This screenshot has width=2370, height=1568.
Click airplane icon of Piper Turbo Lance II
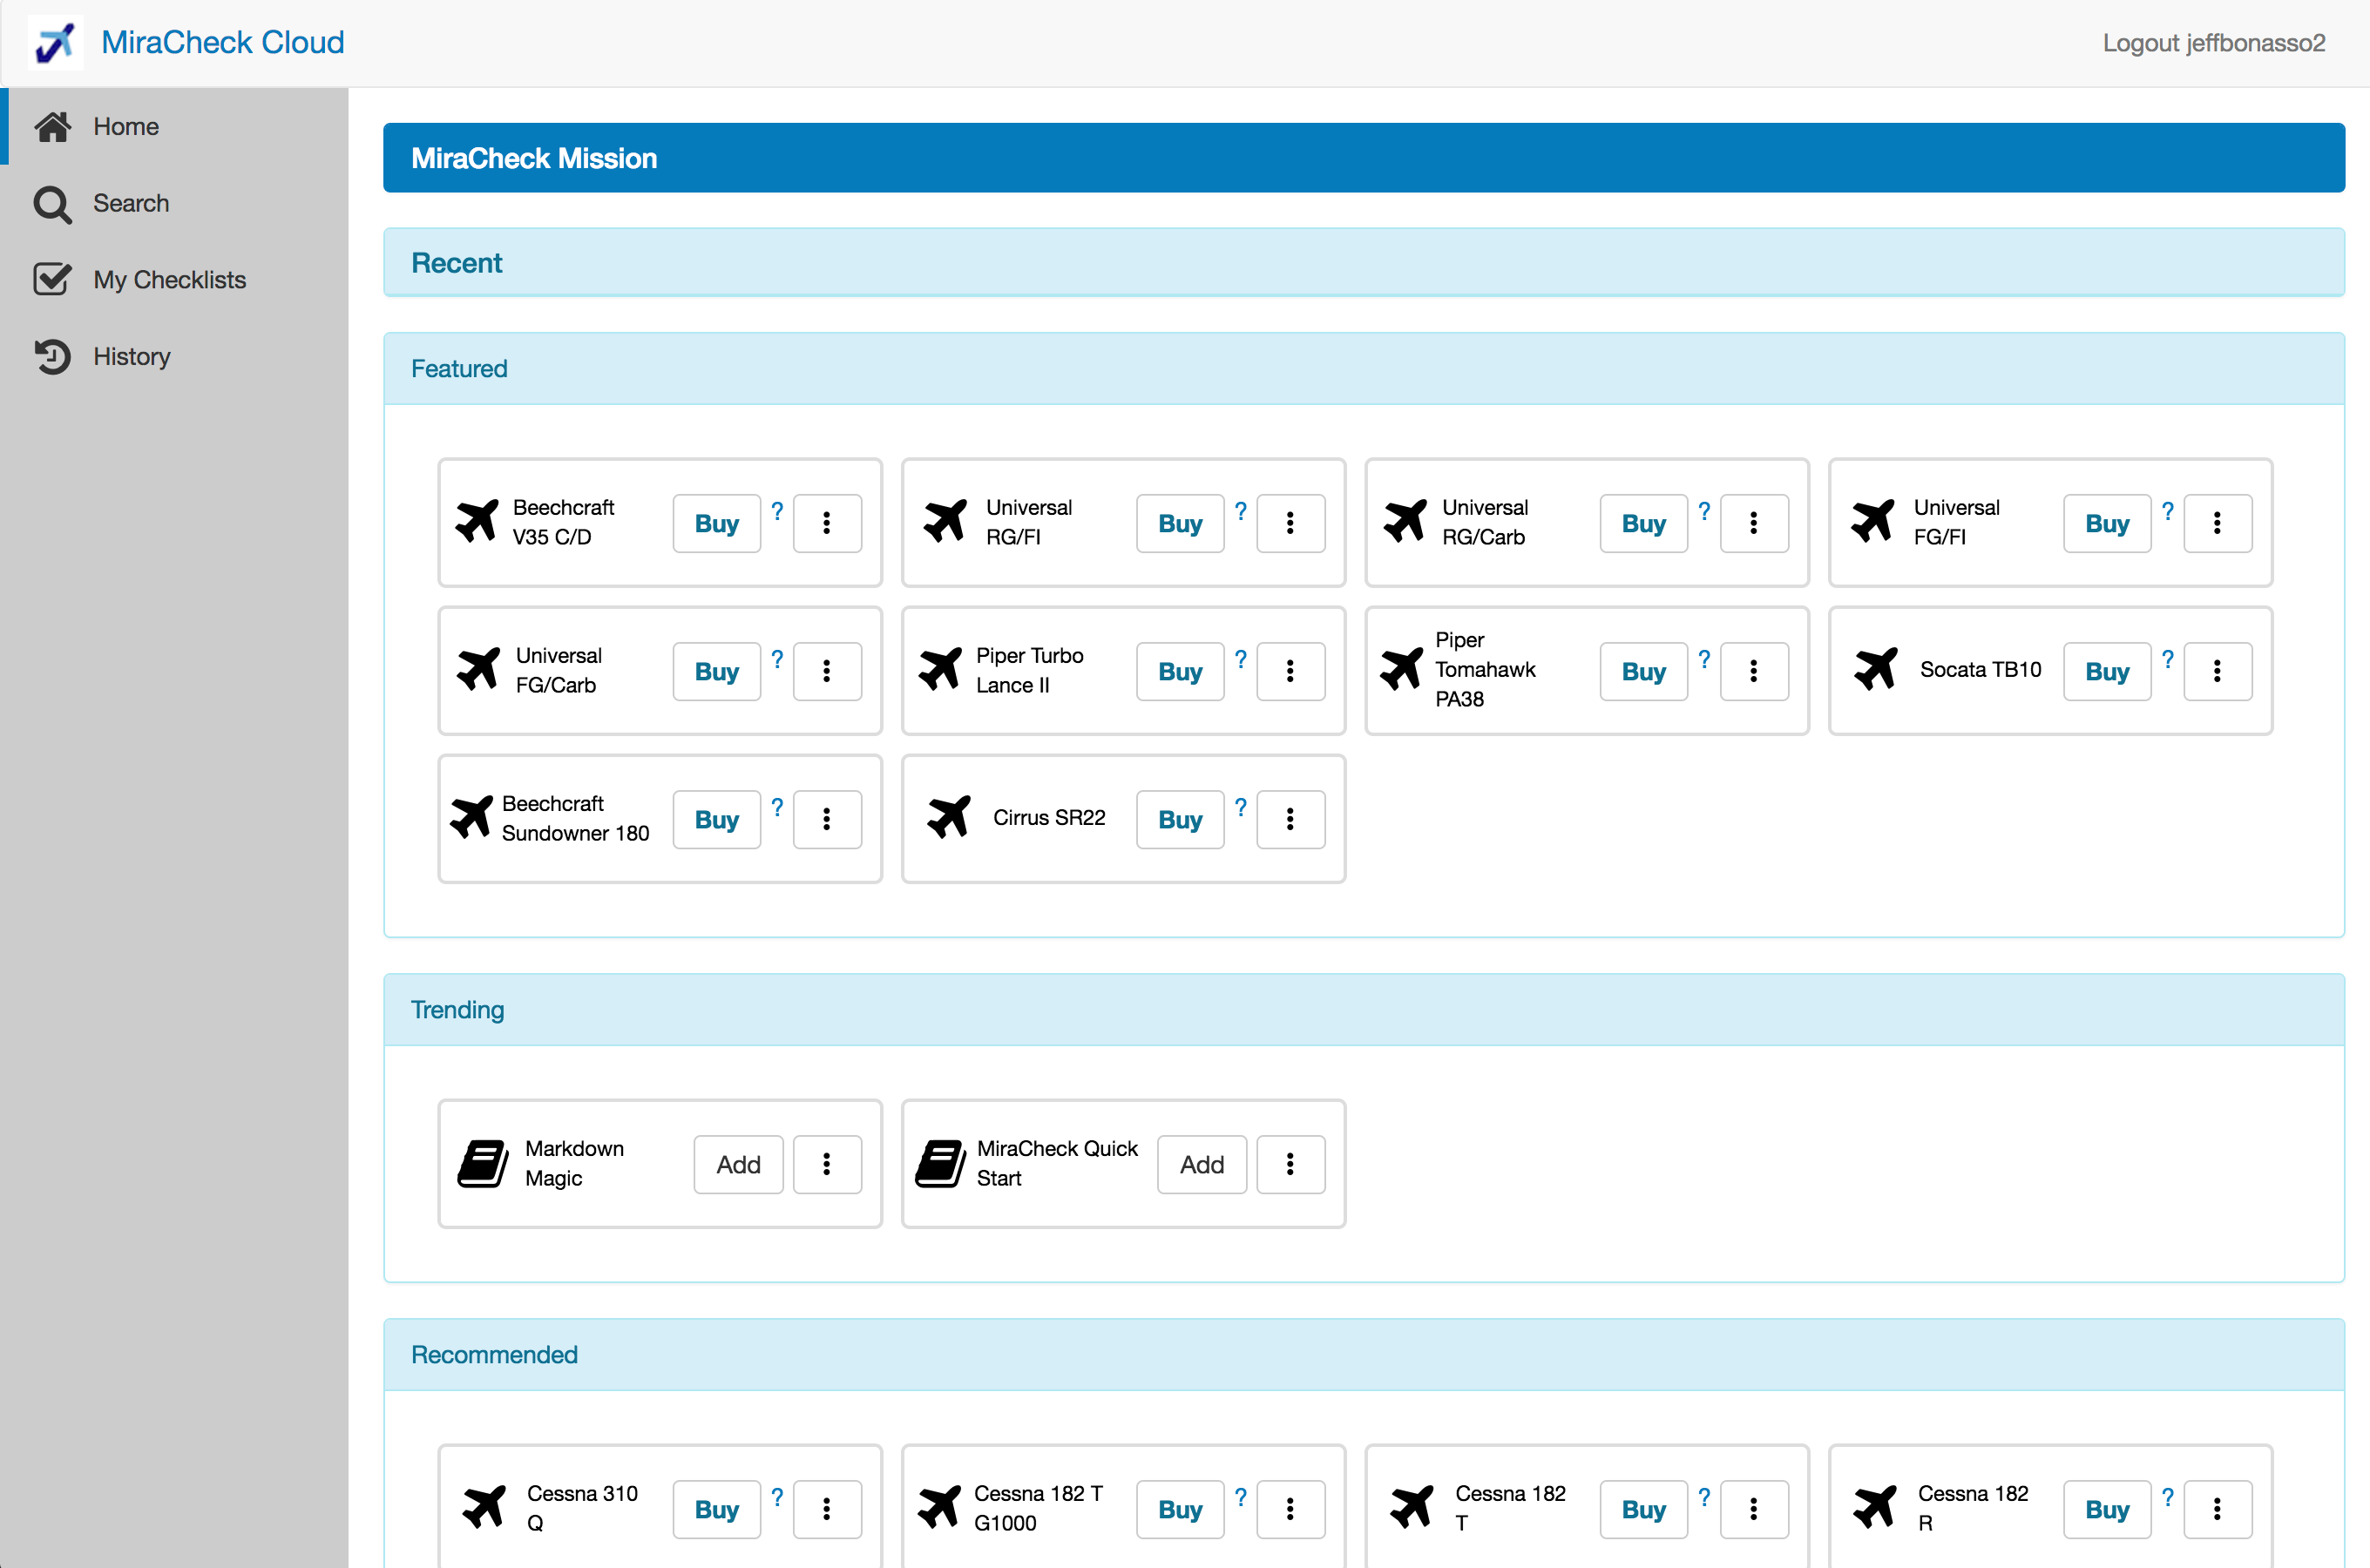tap(941, 669)
